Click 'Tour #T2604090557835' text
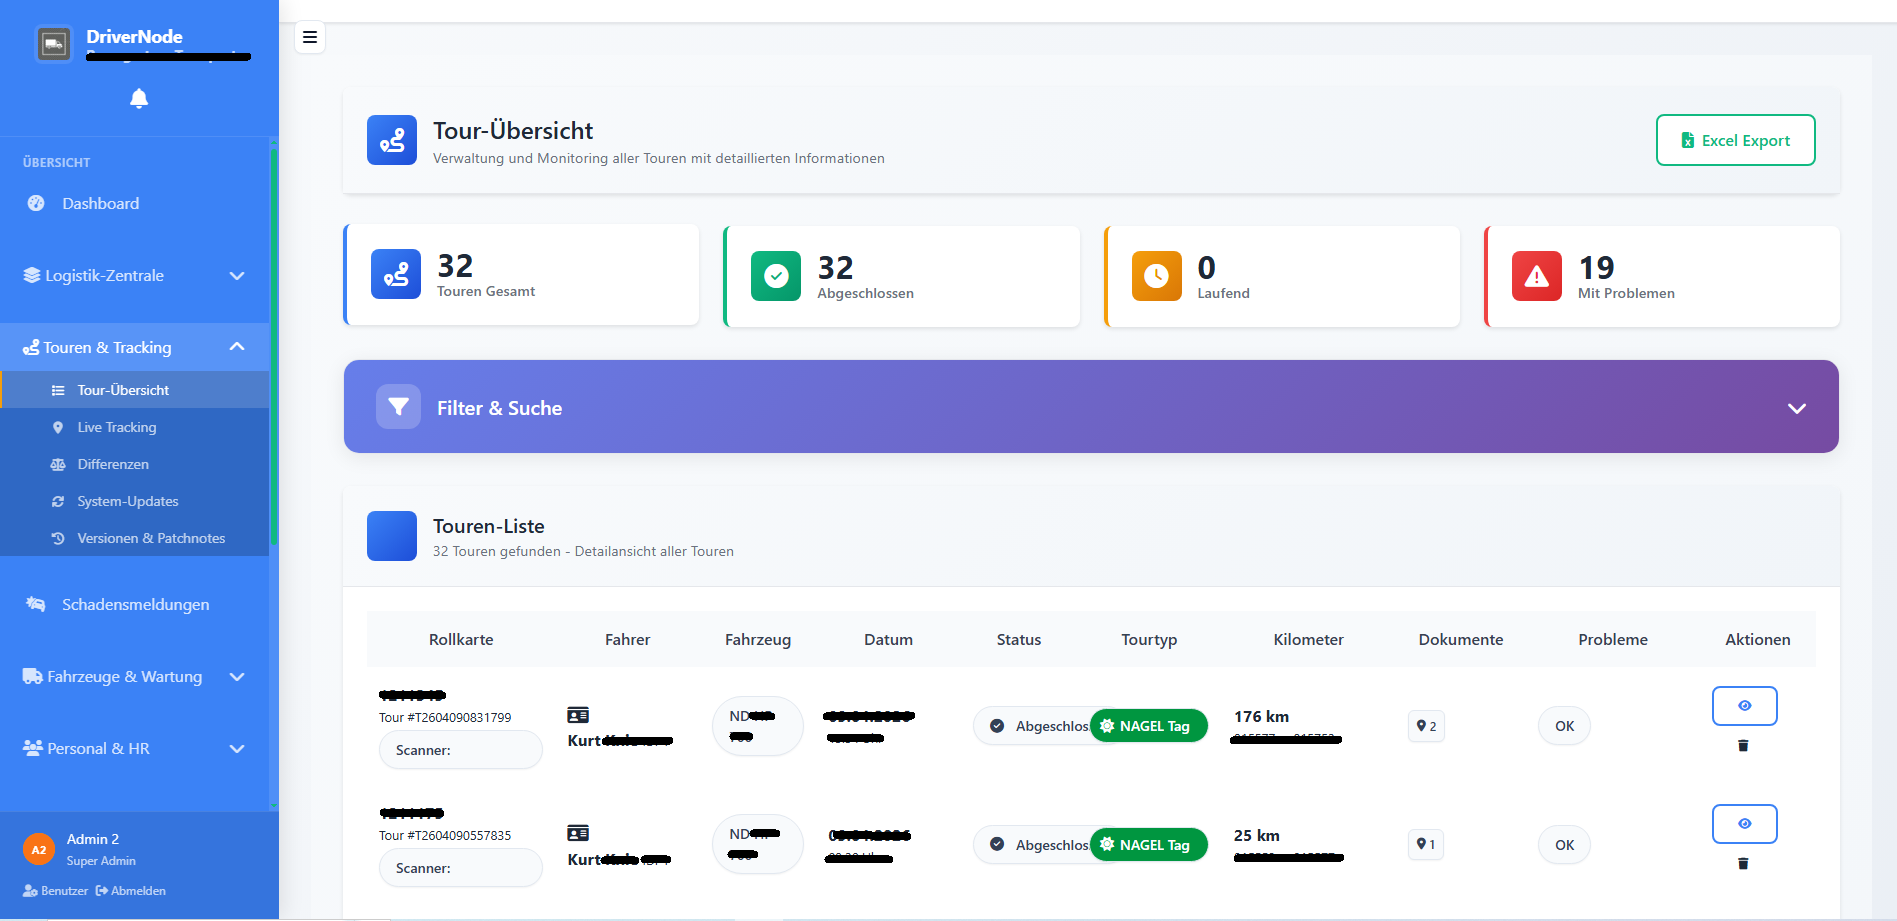This screenshot has height=921, width=1897. pos(445,835)
